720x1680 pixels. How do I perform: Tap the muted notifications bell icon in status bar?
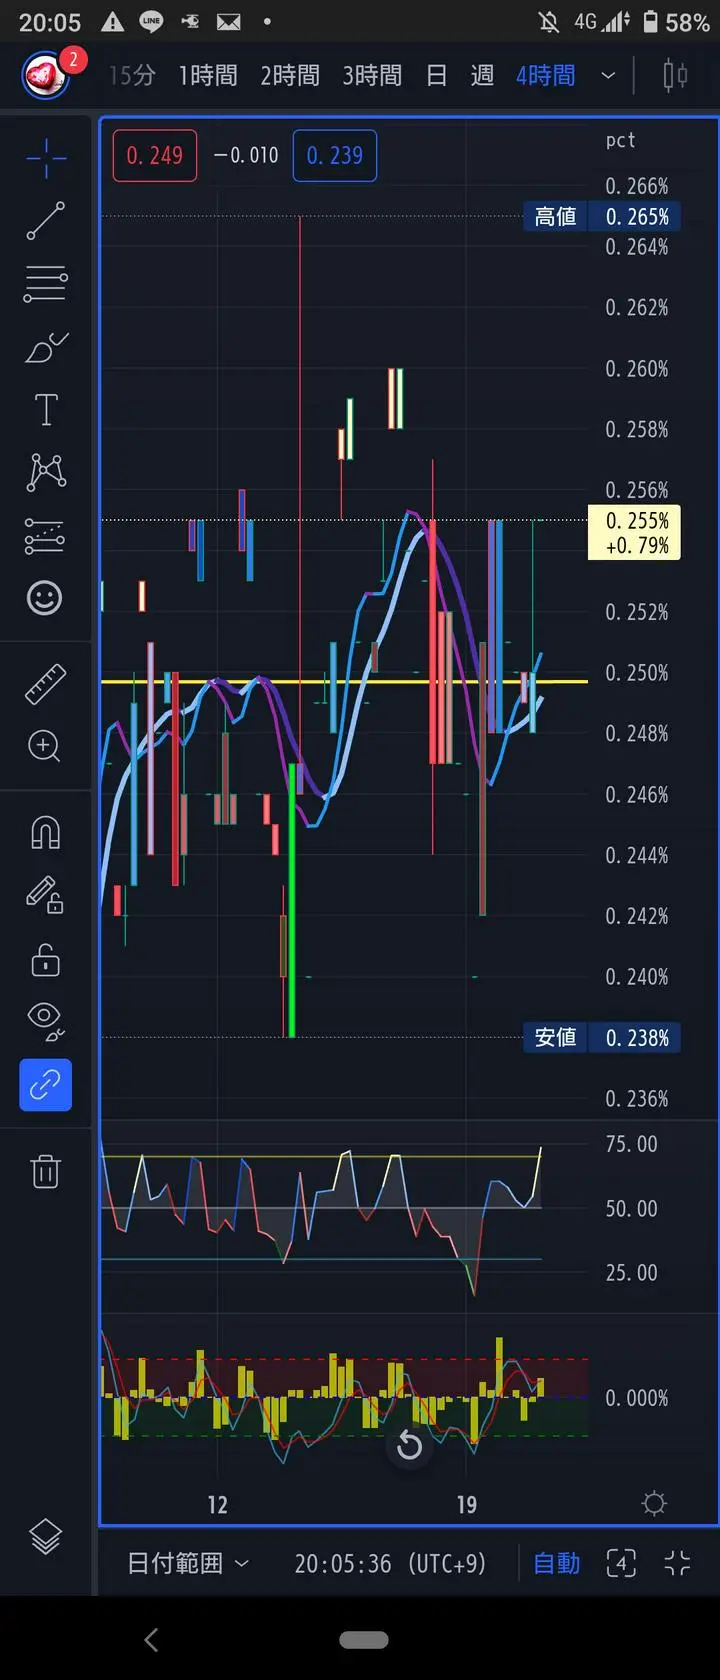click(x=548, y=22)
